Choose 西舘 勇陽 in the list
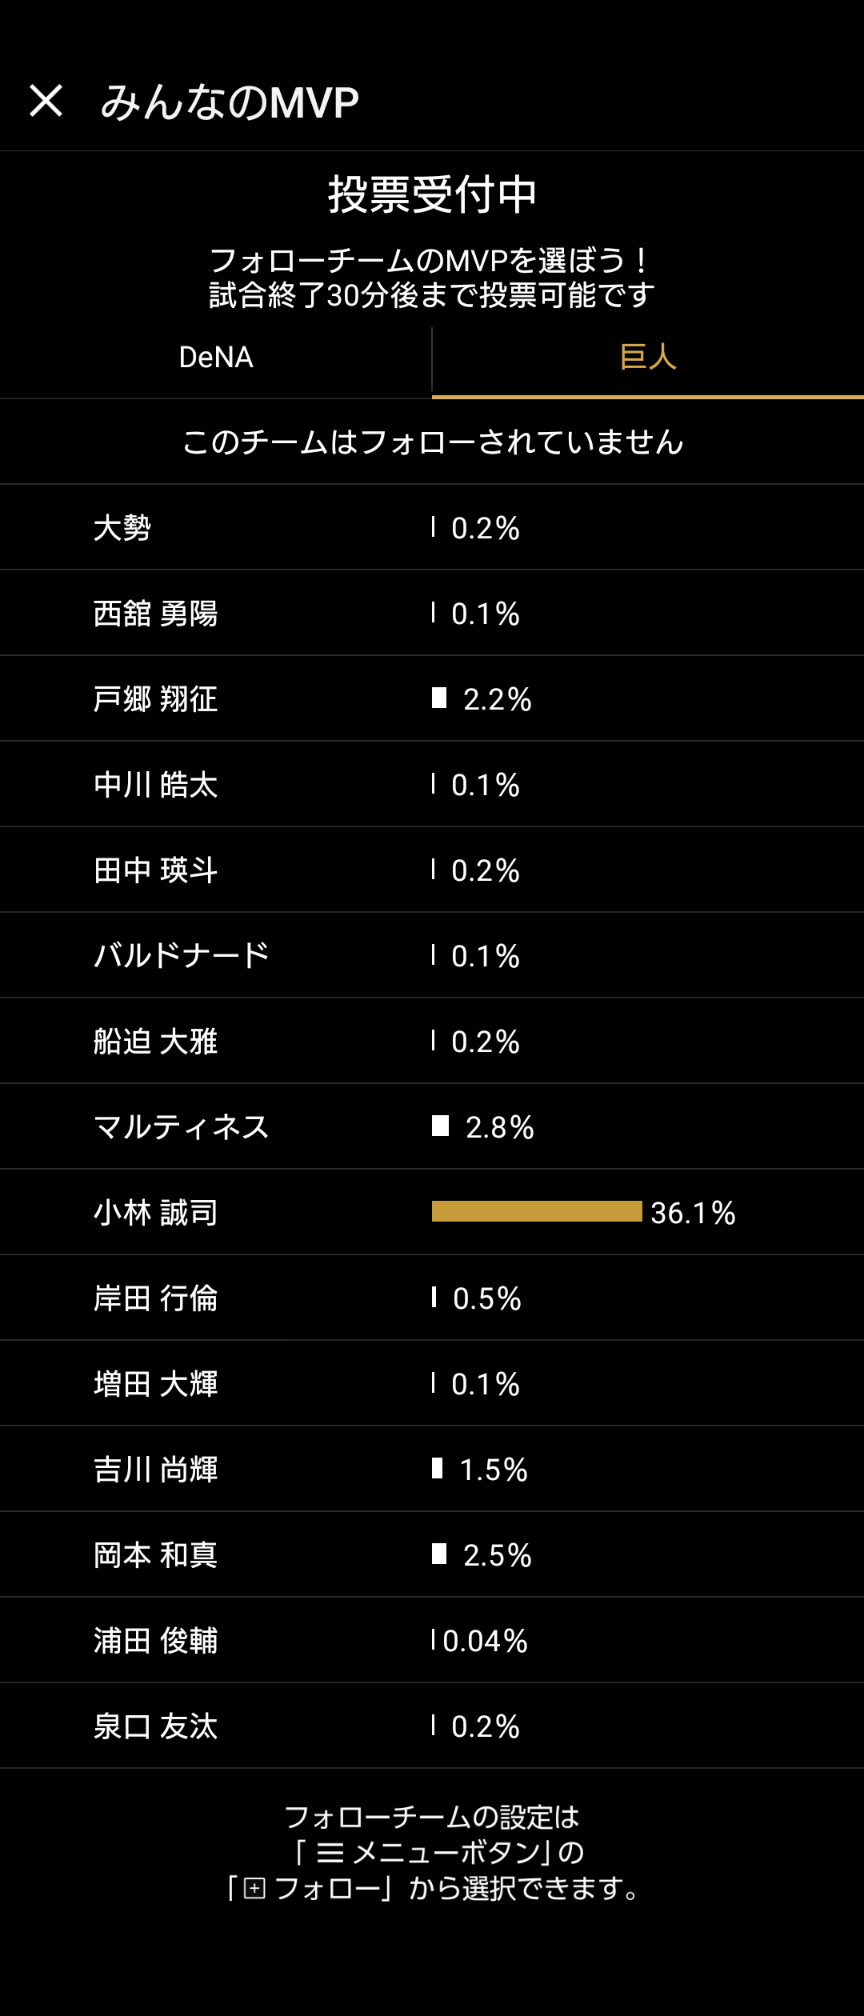 point(156,613)
